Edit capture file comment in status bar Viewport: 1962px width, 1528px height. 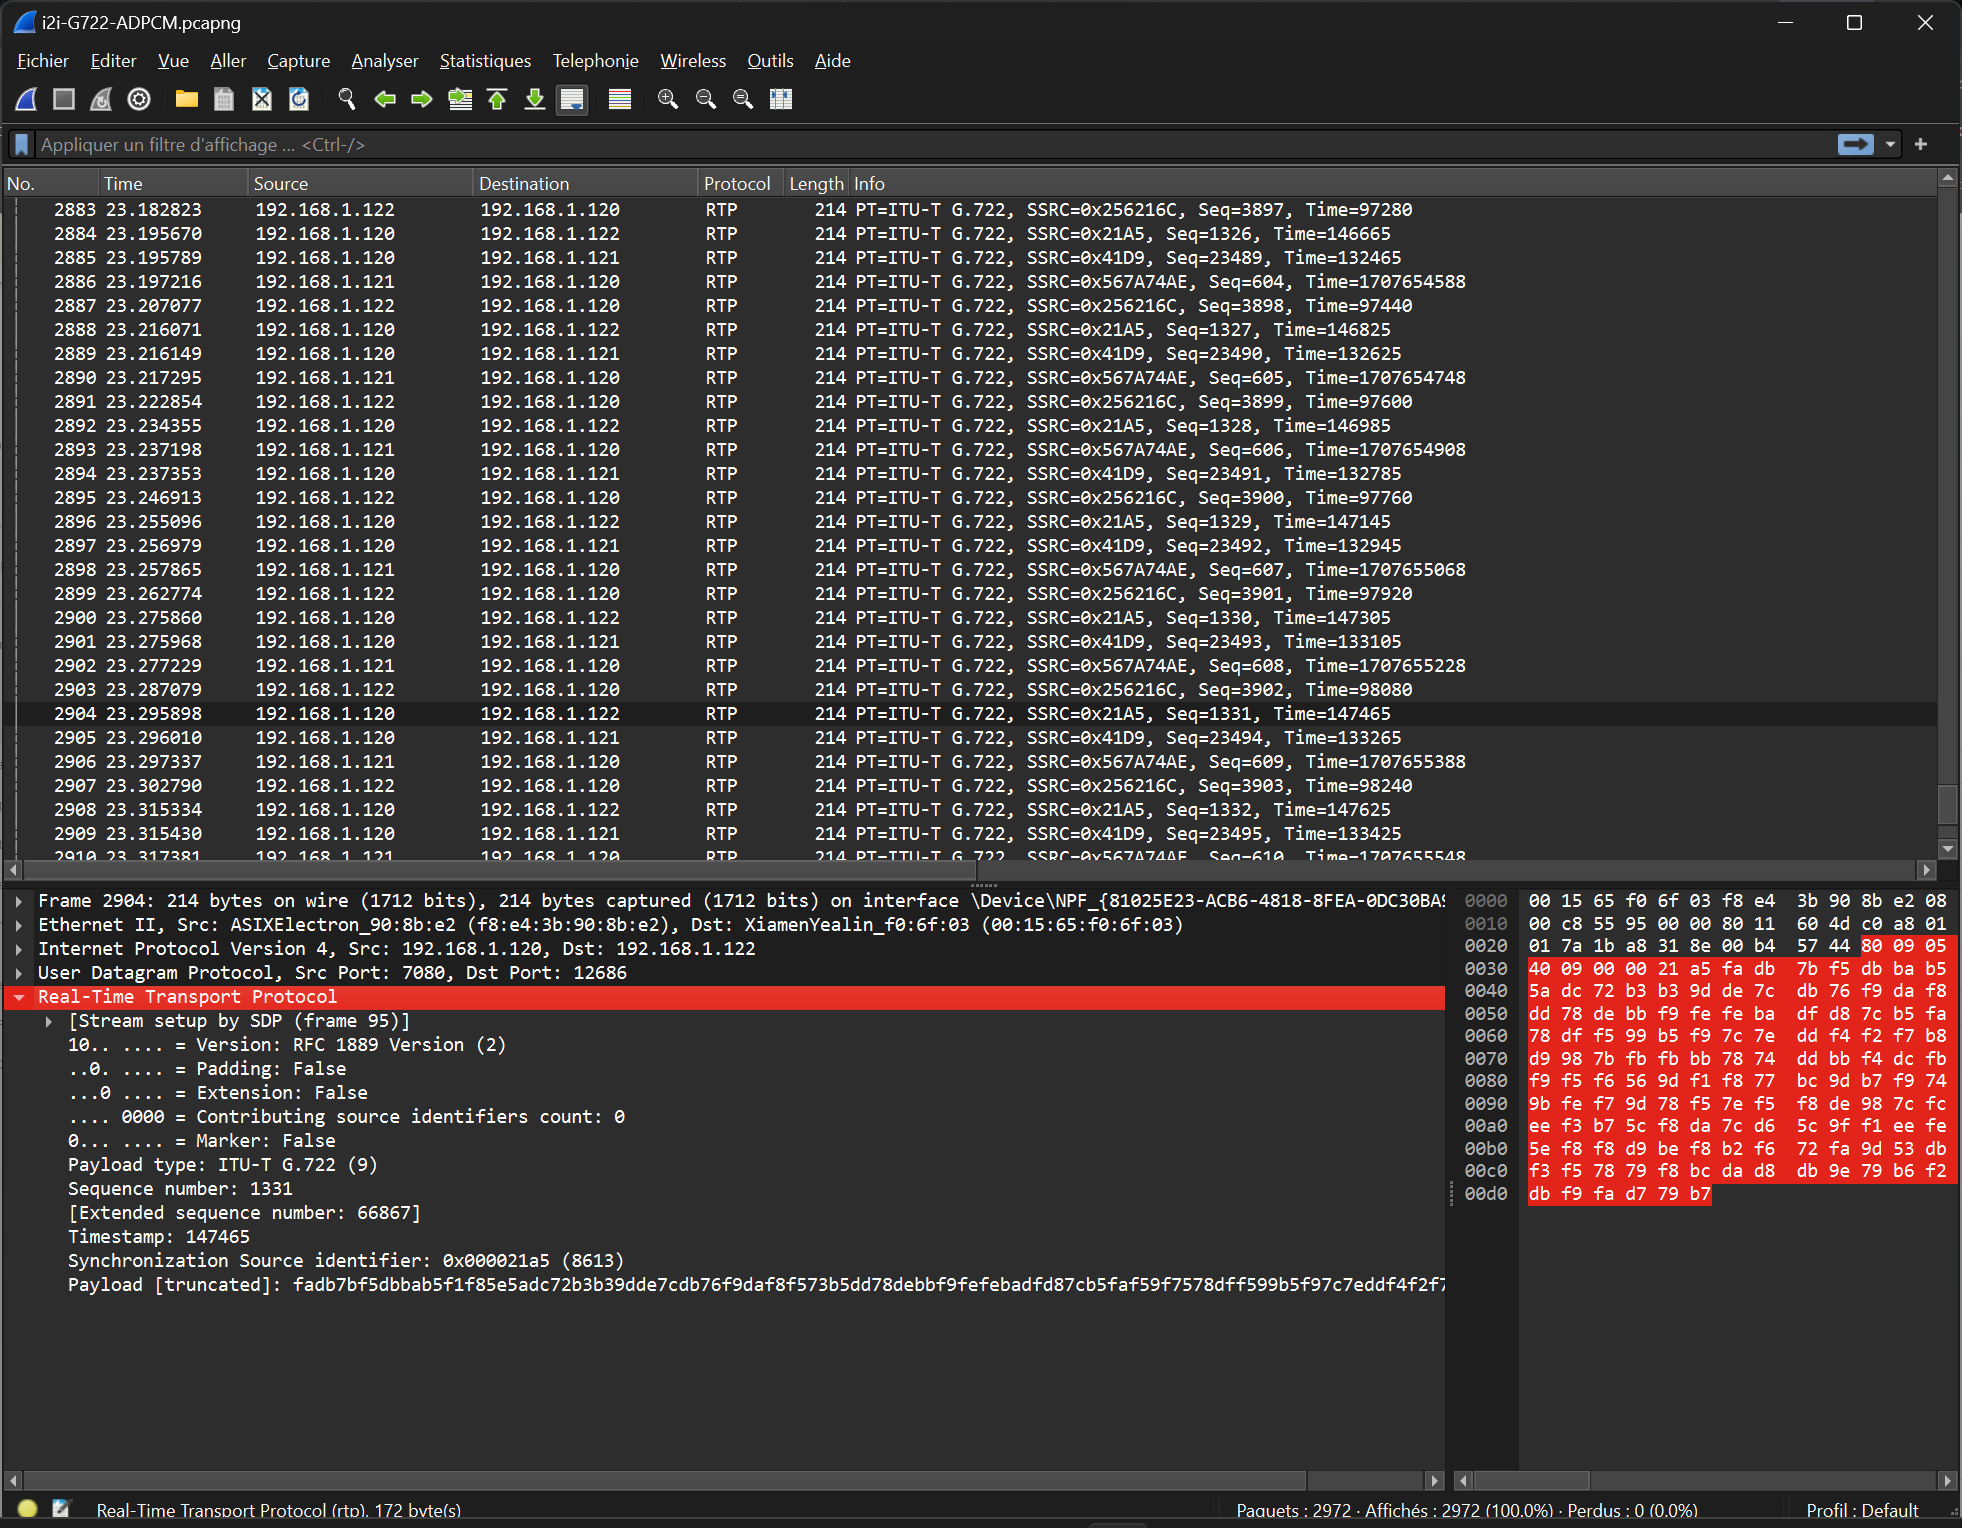tap(62, 1509)
